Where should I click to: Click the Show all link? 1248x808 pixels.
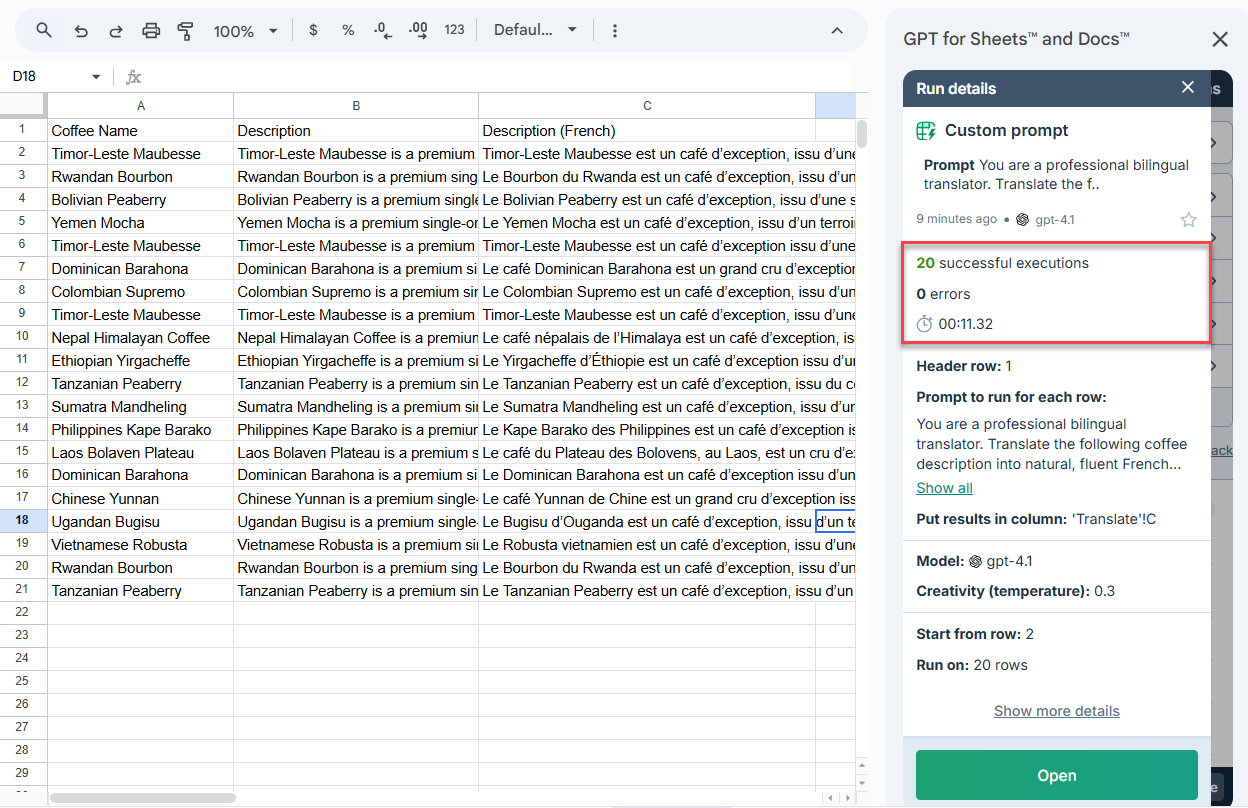(944, 487)
